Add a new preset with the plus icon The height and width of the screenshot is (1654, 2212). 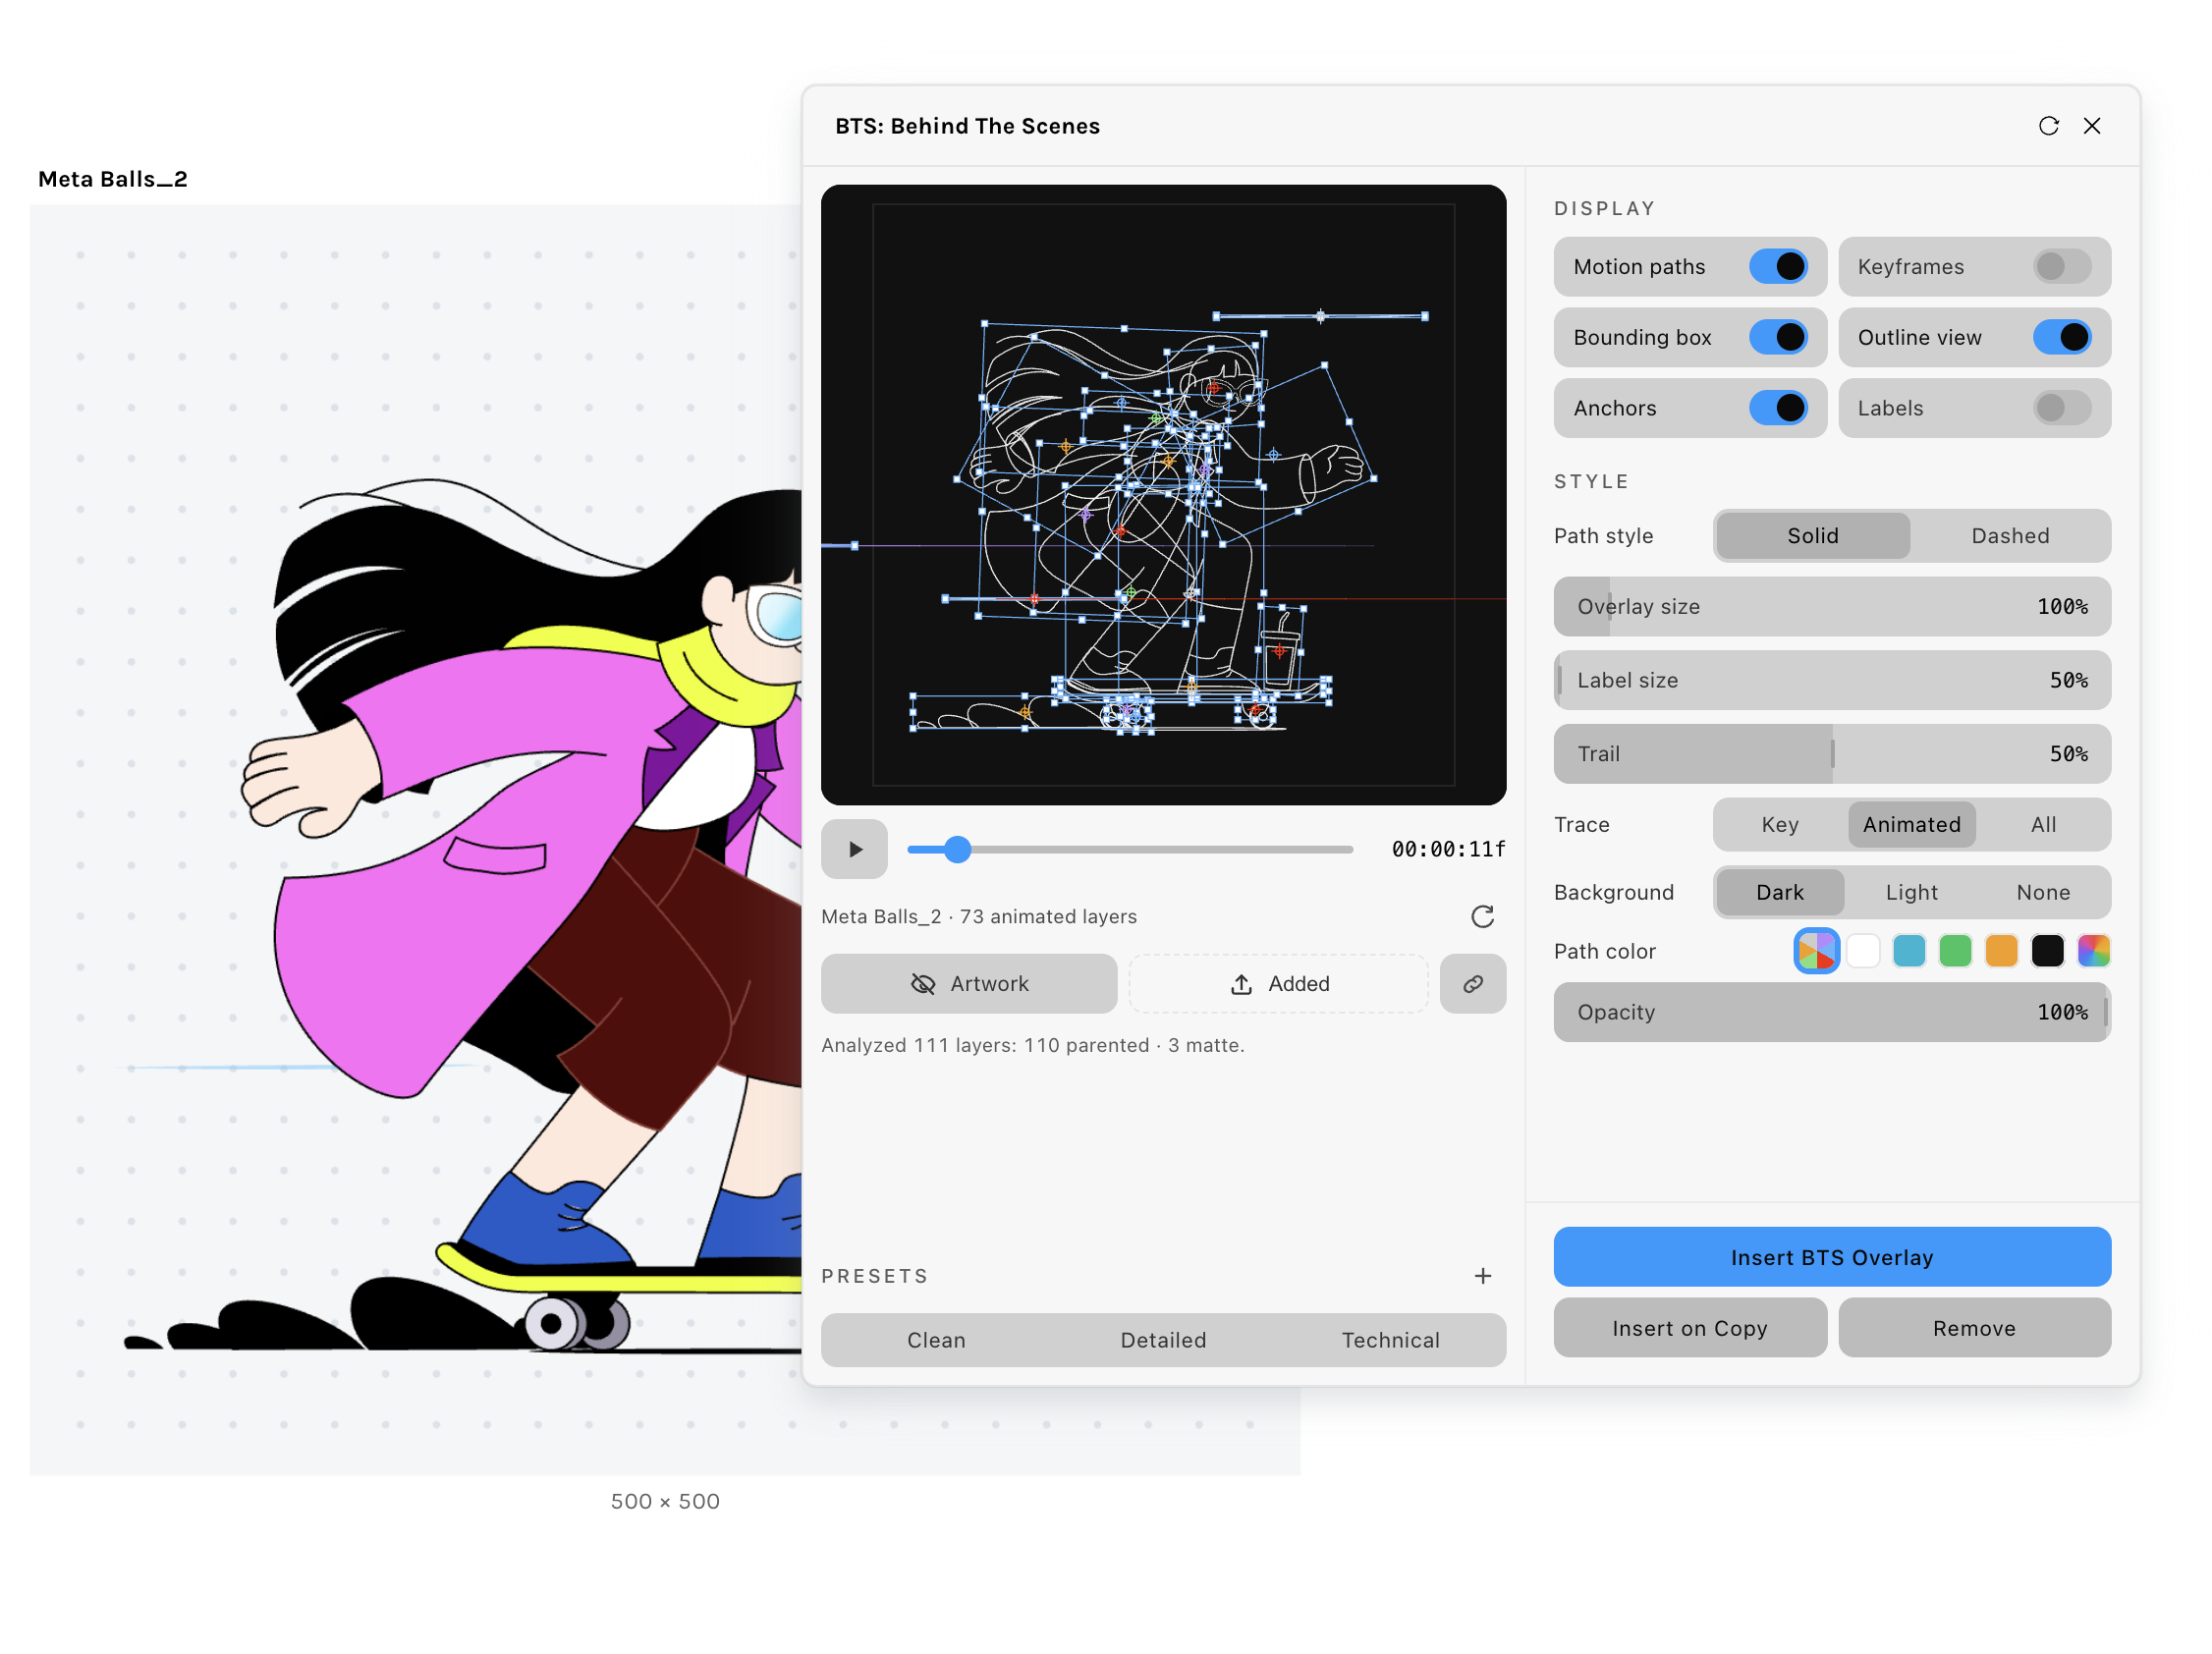(1482, 1275)
